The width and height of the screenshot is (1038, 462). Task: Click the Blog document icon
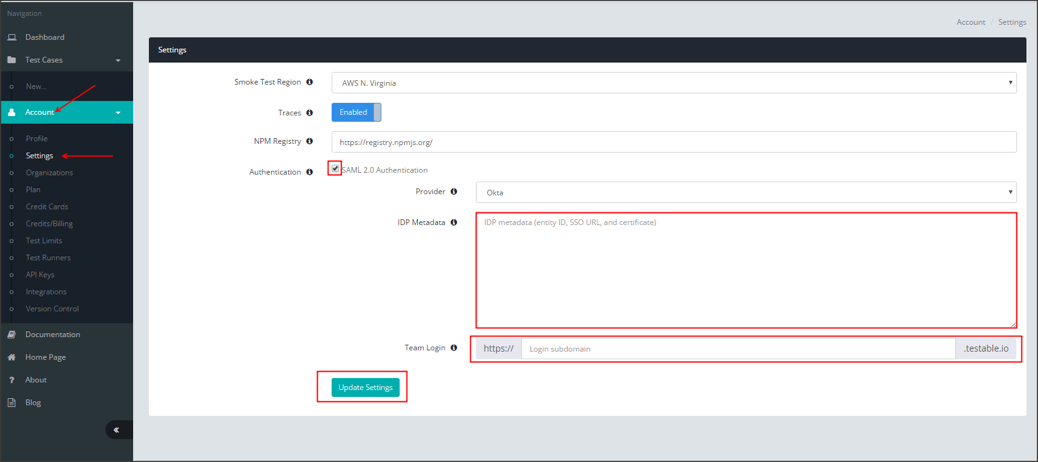point(12,403)
